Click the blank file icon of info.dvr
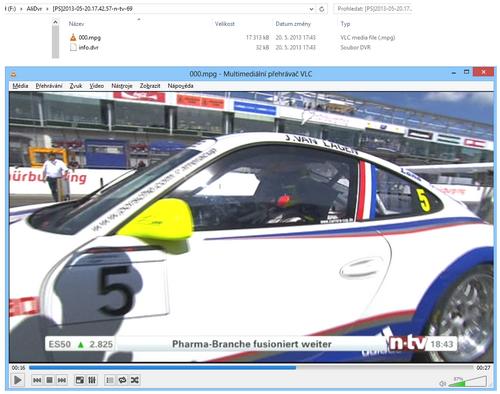 73,47
